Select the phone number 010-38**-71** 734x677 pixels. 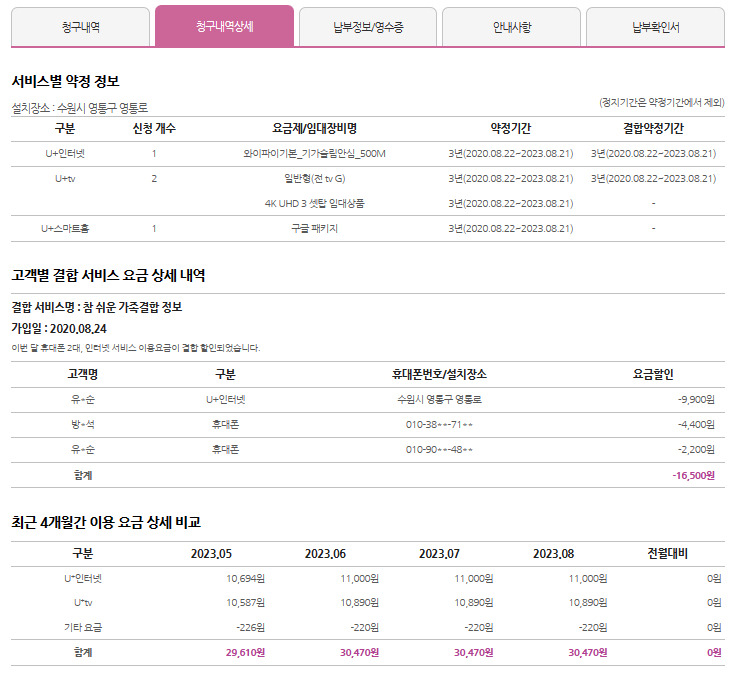[x=439, y=425]
